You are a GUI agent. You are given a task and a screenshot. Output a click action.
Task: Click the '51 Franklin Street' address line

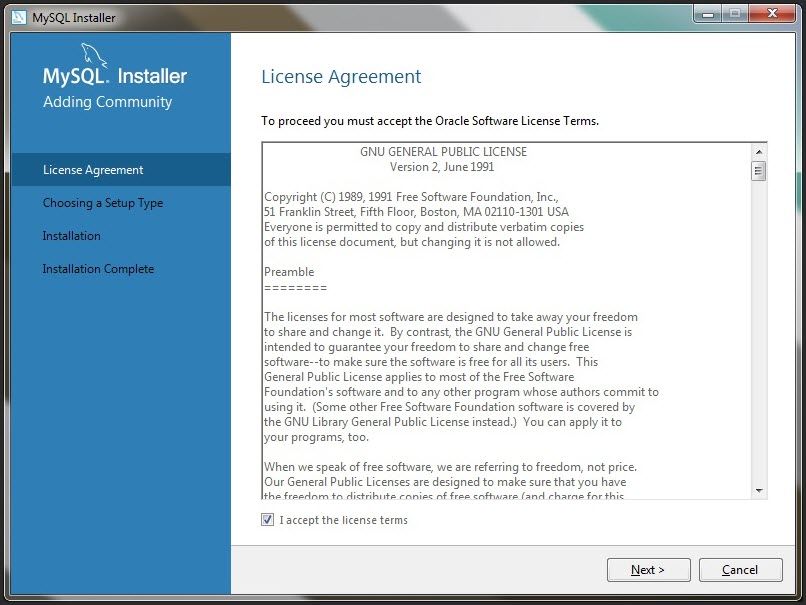pyautogui.click(x=416, y=212)
